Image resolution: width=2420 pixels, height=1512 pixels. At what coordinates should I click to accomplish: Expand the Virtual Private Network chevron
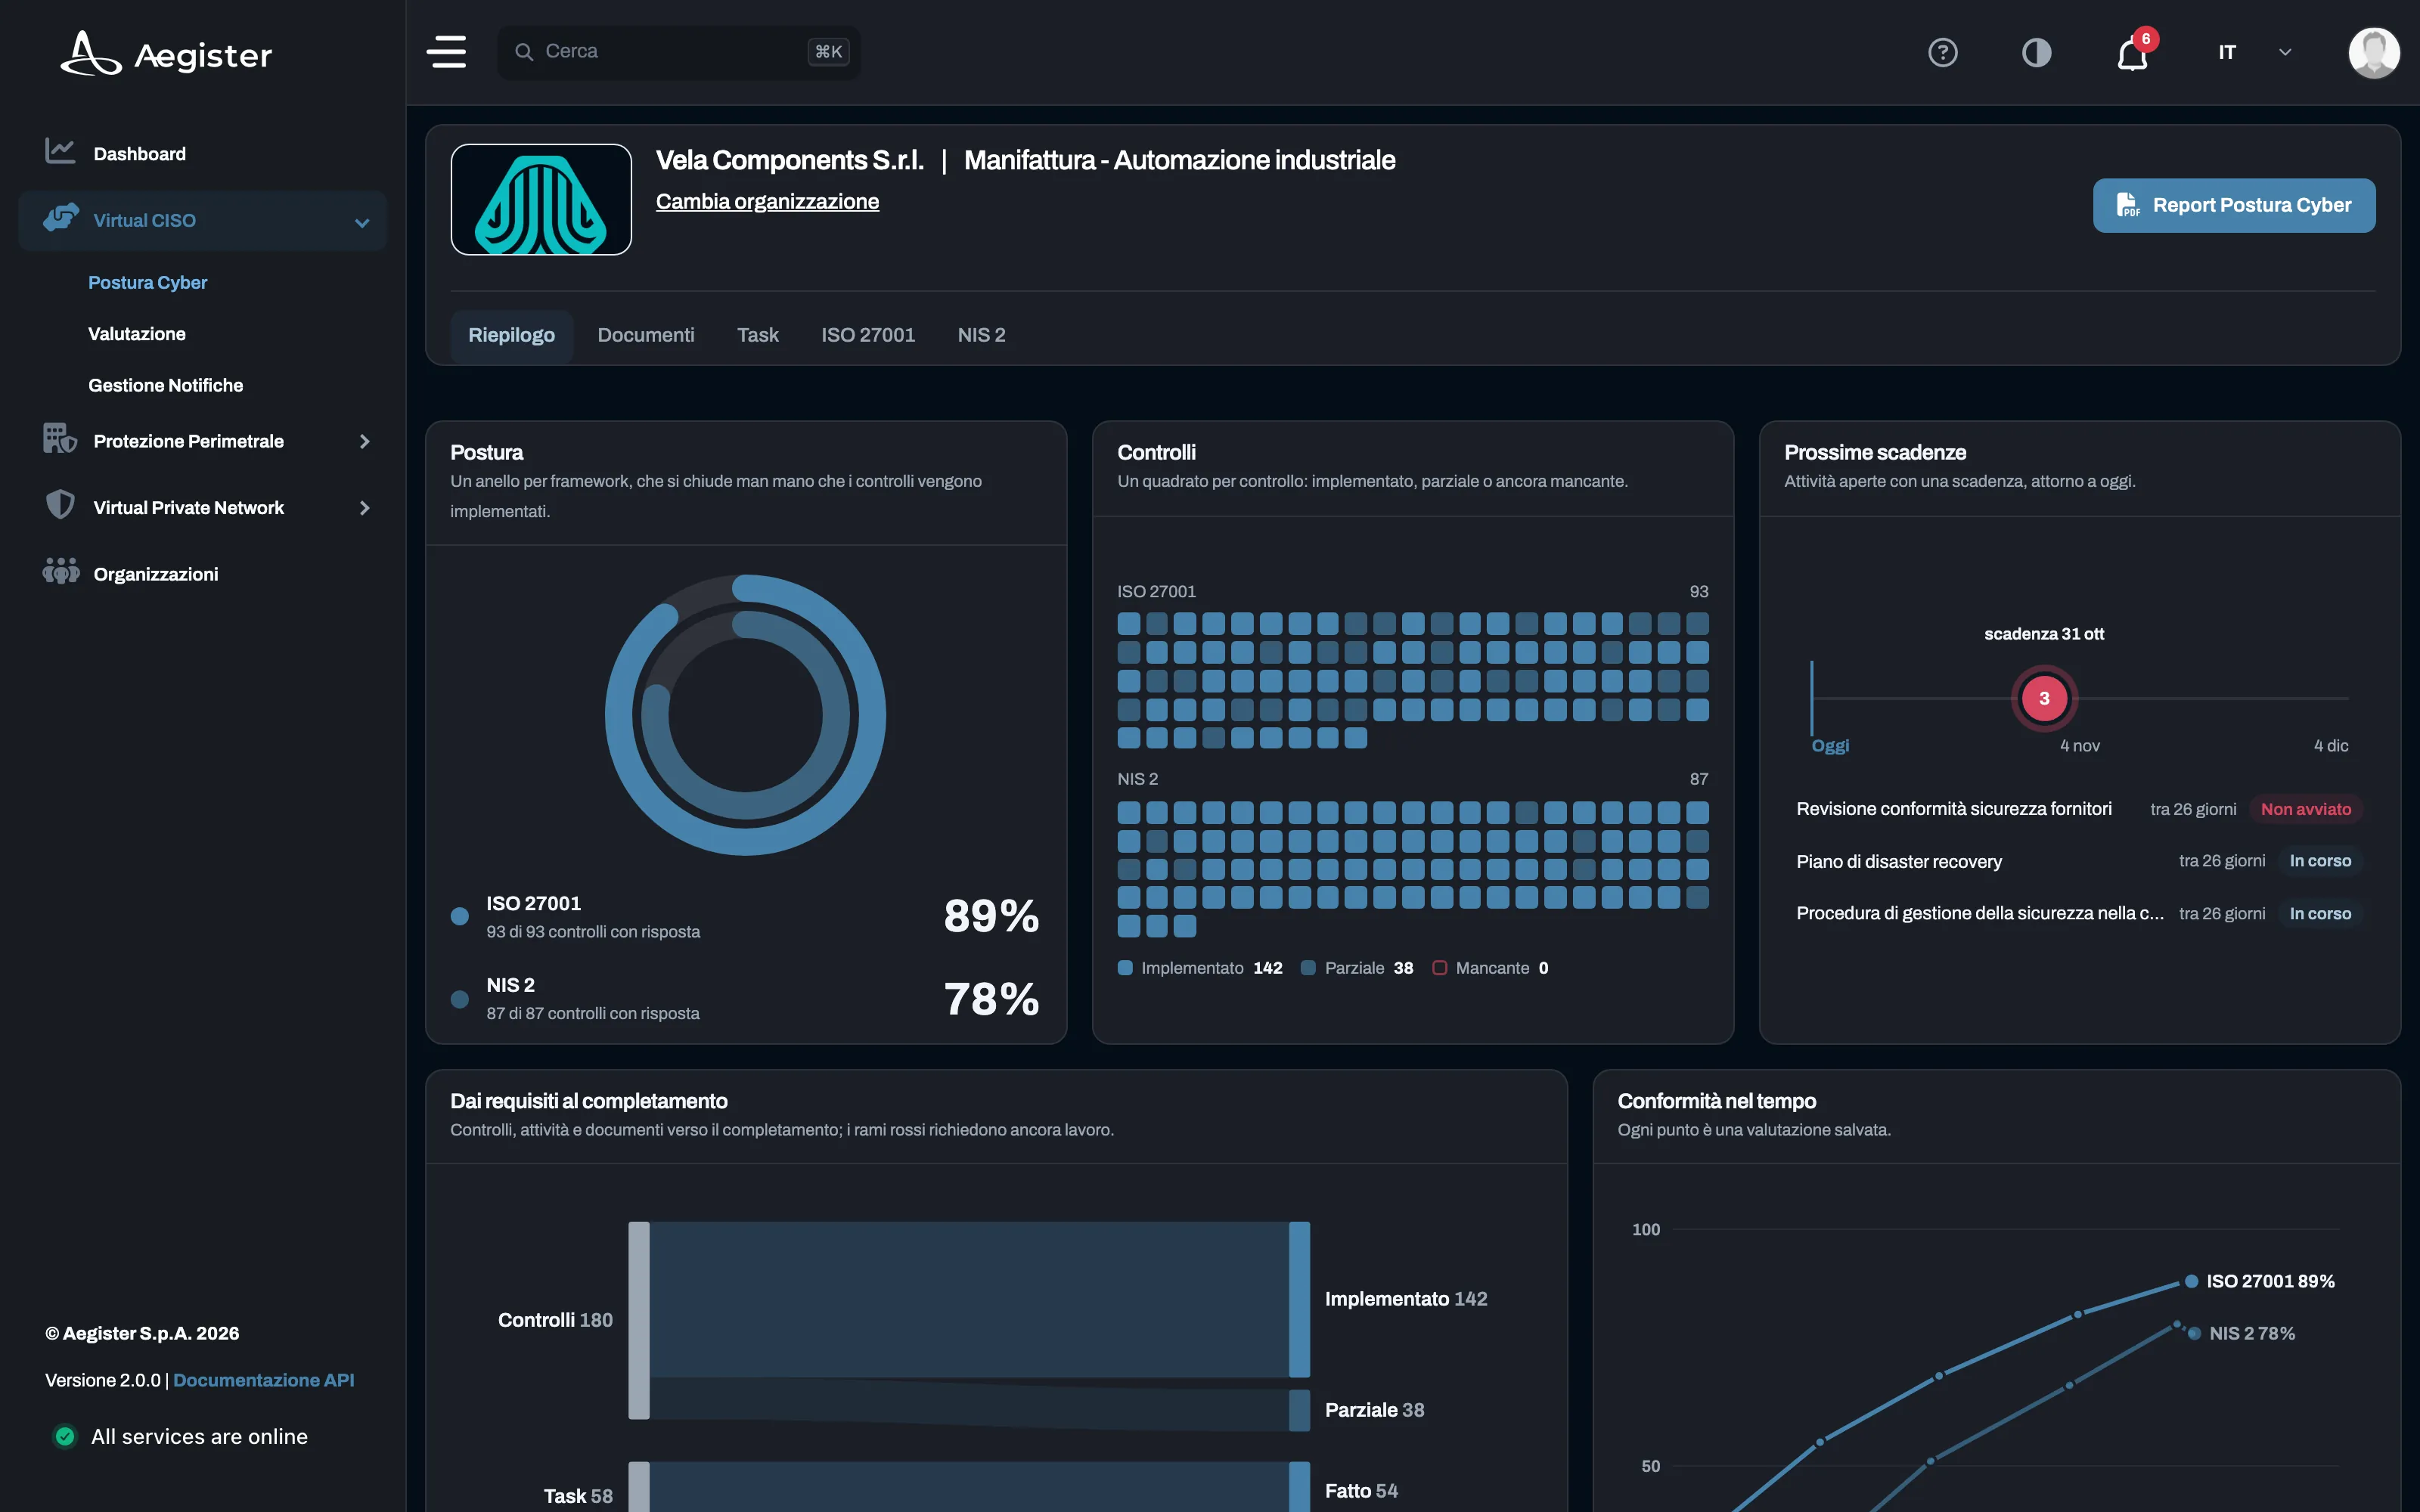point(364,508)
